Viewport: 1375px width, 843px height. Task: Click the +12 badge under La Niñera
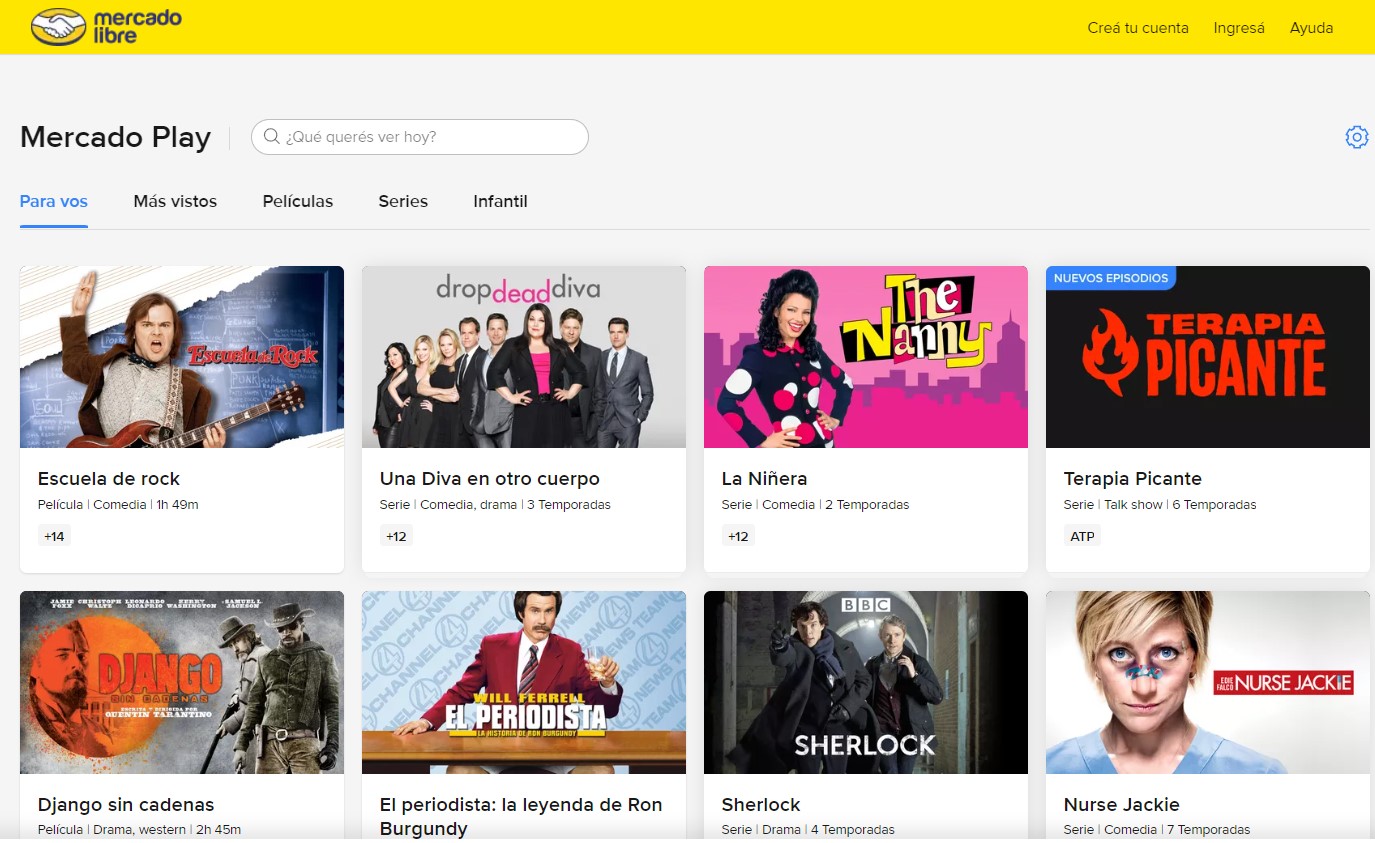[x=738, y=537]
